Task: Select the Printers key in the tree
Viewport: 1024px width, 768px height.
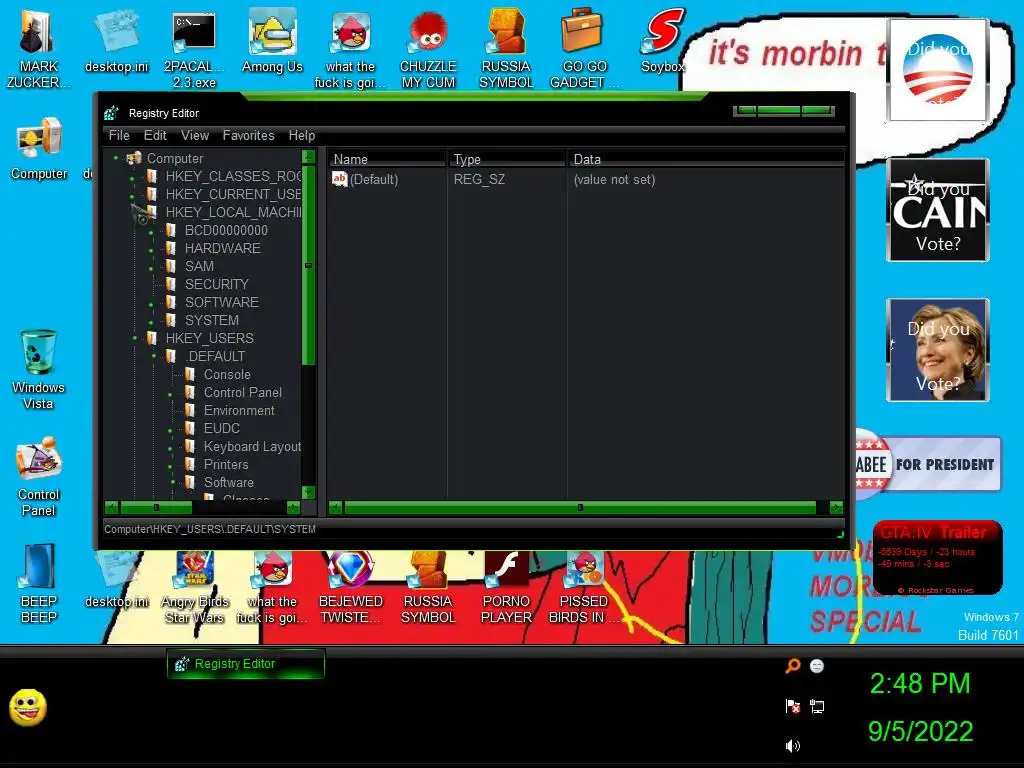Action: coord(226,464)
